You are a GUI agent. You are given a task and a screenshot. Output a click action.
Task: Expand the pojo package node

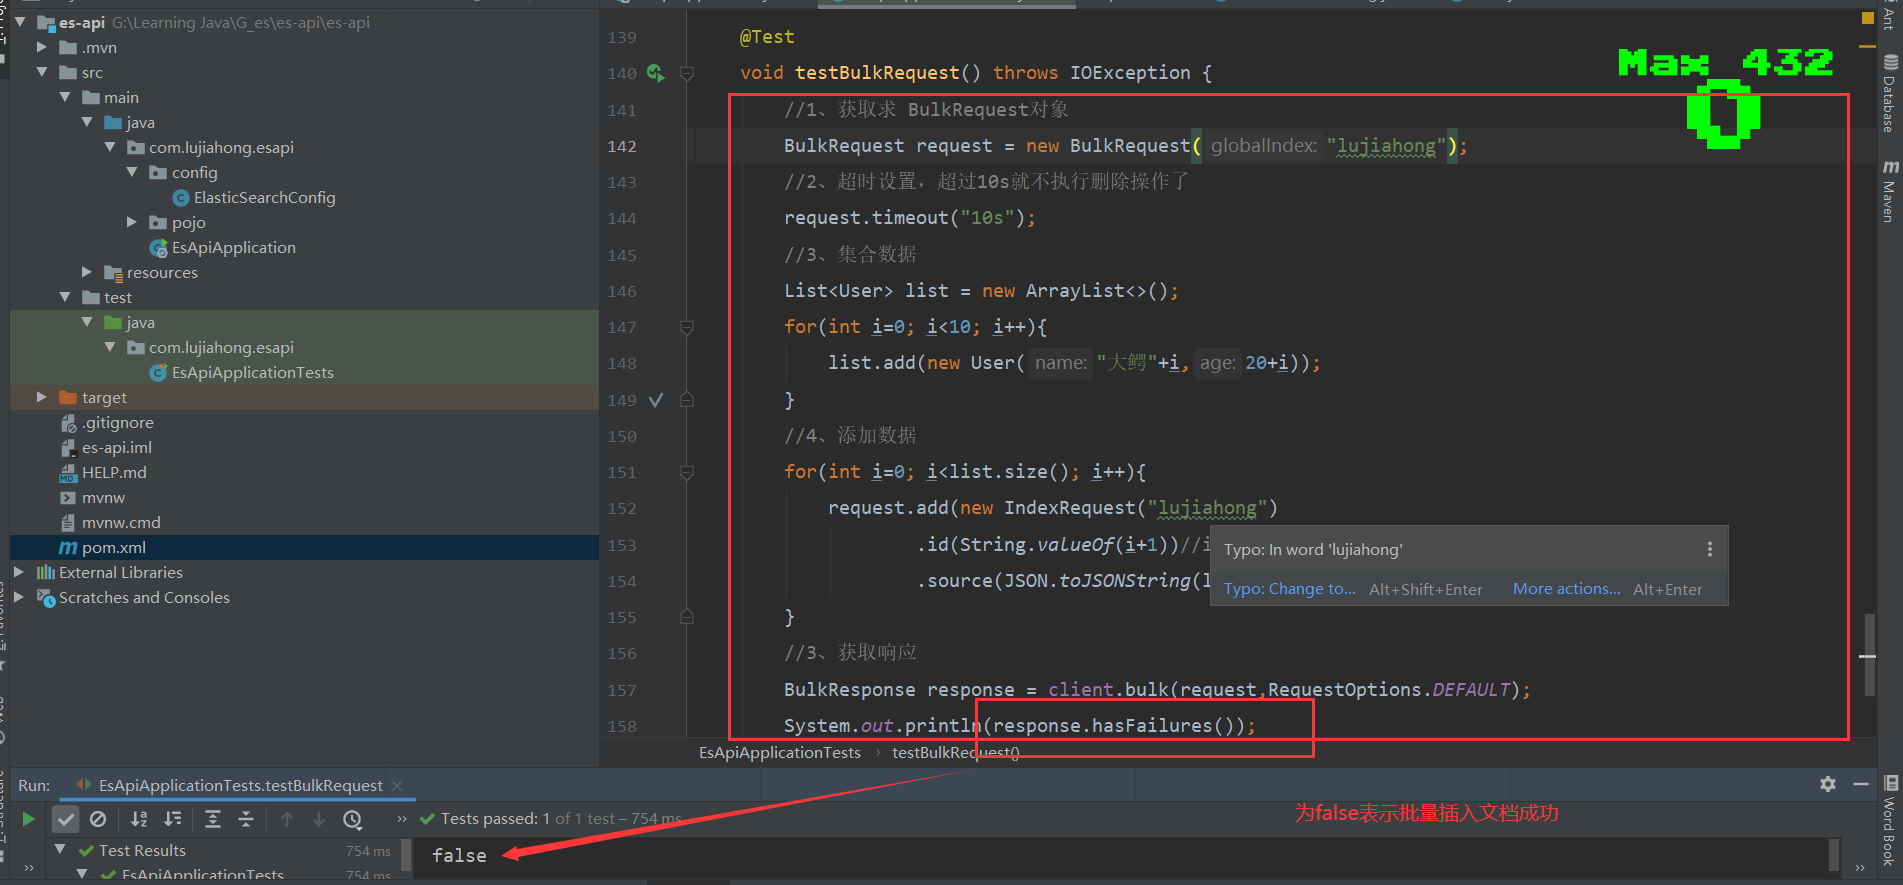(x=132, y=222)
